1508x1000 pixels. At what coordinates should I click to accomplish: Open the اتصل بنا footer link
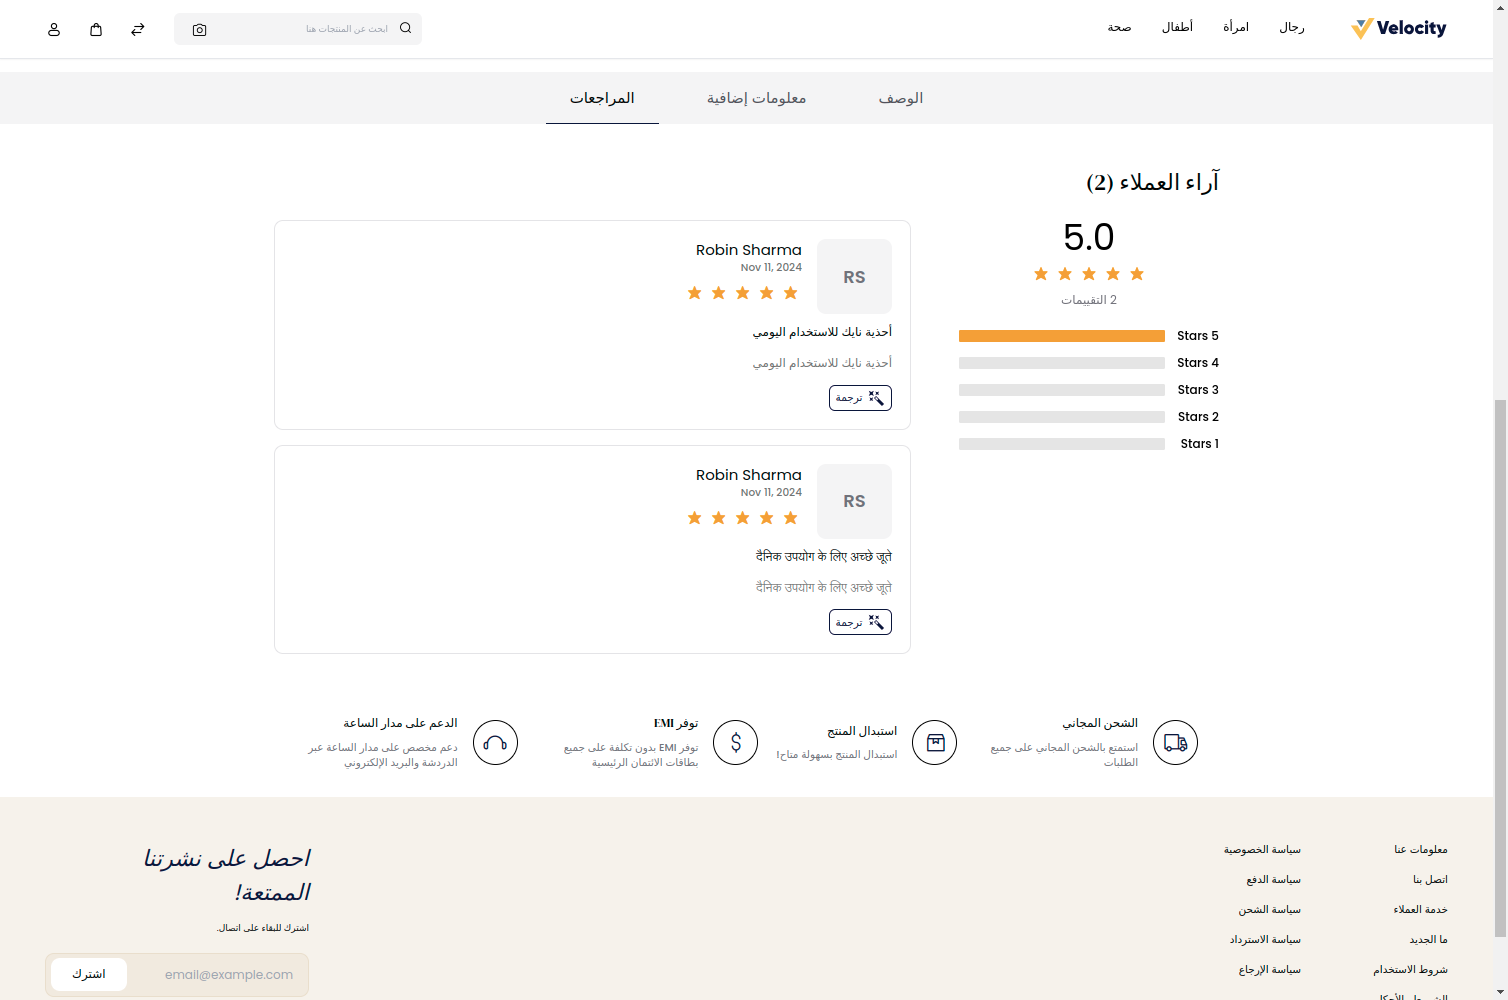(x=1430, y=879)
